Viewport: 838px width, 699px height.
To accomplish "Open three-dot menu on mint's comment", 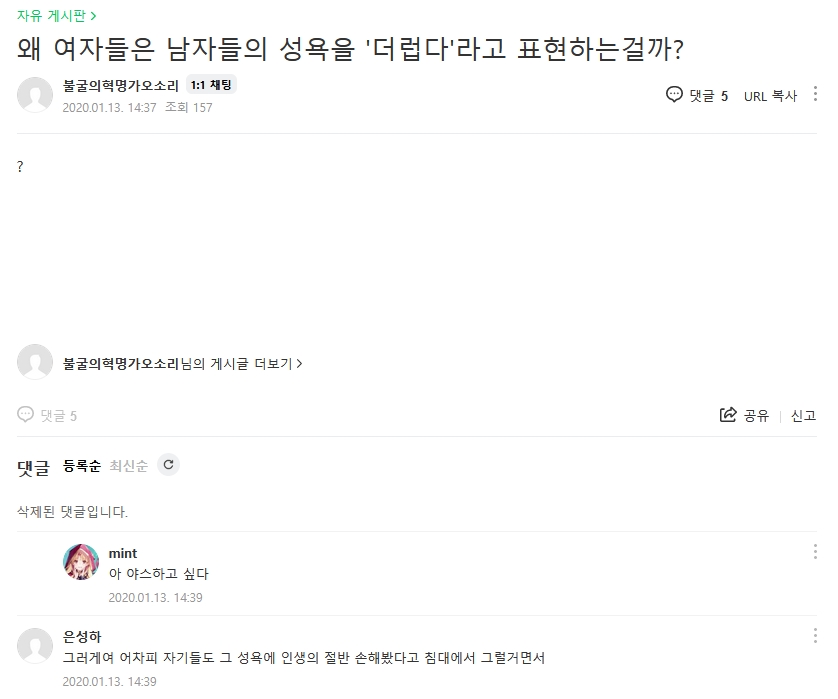I will tap(816, 552).
